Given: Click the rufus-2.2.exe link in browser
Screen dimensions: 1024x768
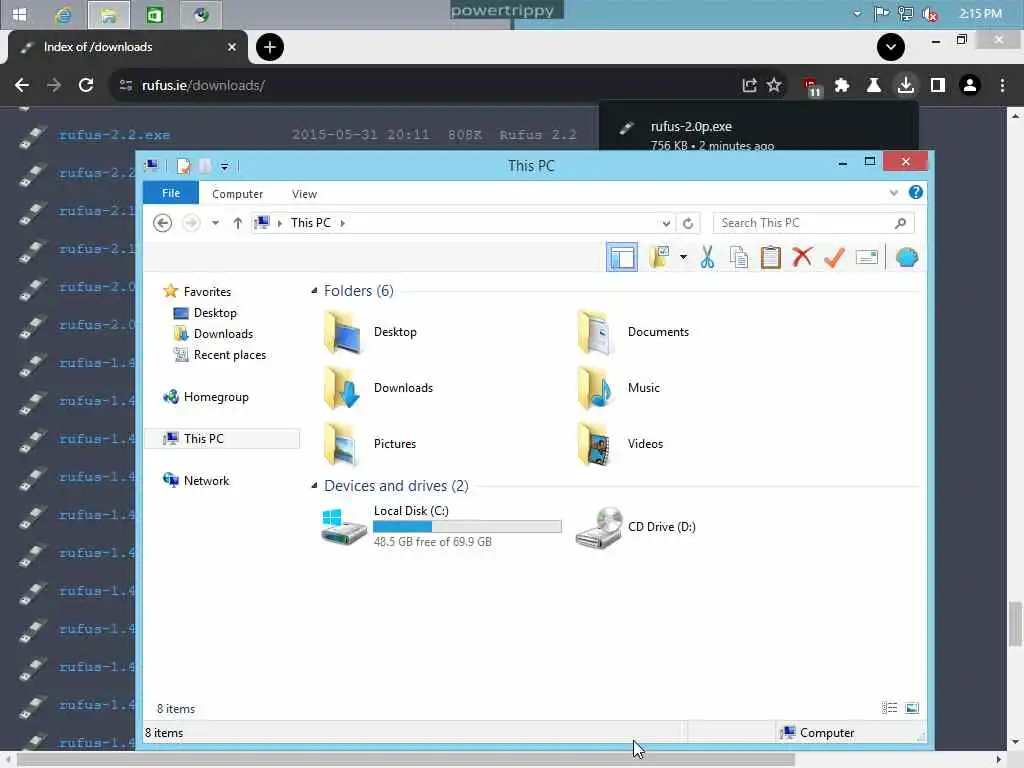Looking at the screenshot, I should [114, 135].
